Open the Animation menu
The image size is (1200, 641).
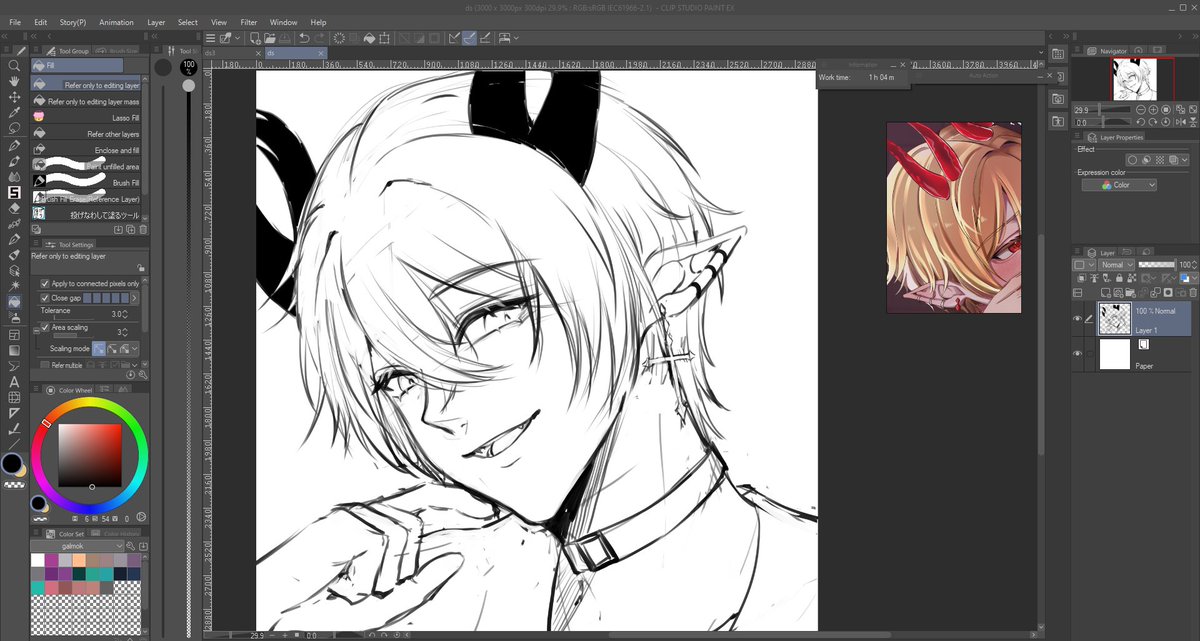click(x=116, y=22)
